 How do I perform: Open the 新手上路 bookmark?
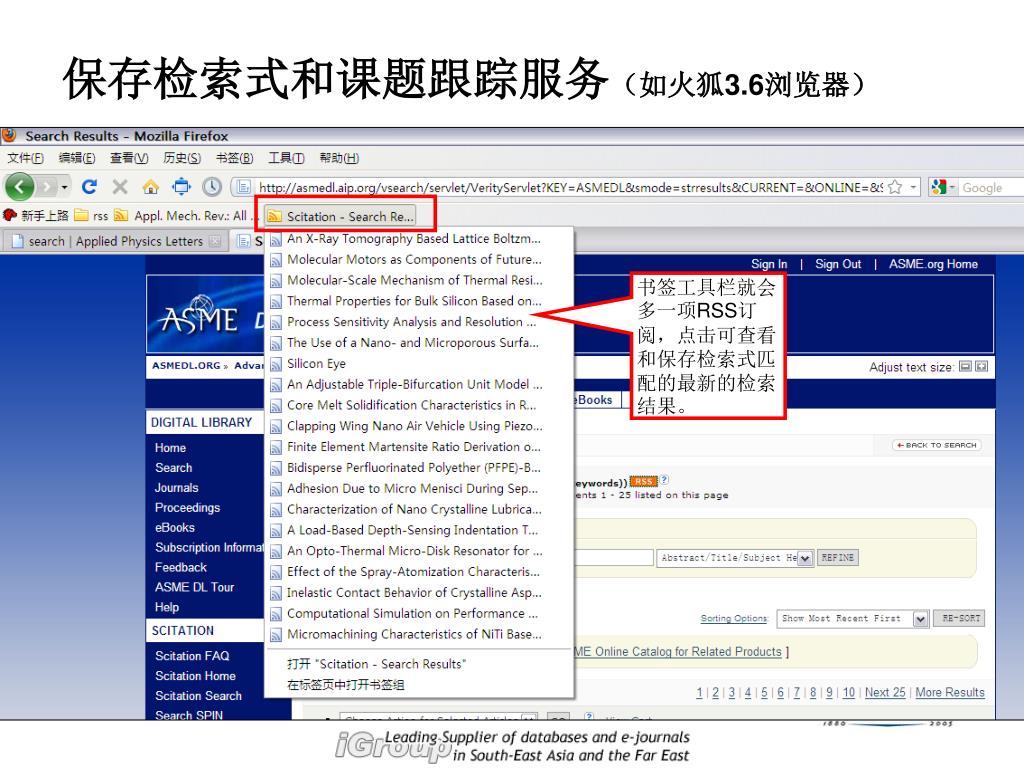coord(36,216)
